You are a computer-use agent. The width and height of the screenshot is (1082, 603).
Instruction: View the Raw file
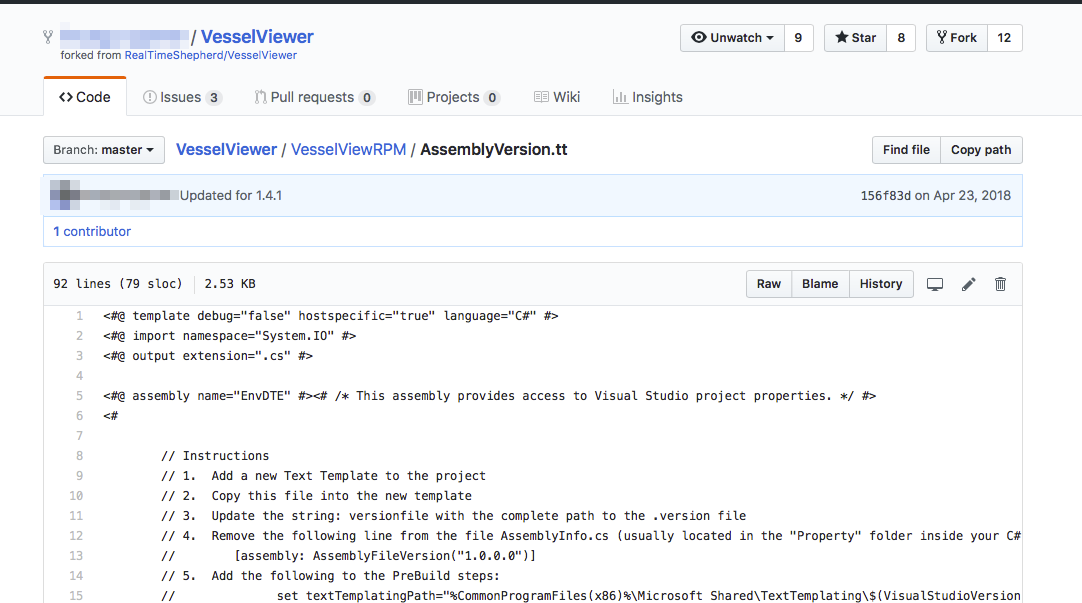click(769, 284)
